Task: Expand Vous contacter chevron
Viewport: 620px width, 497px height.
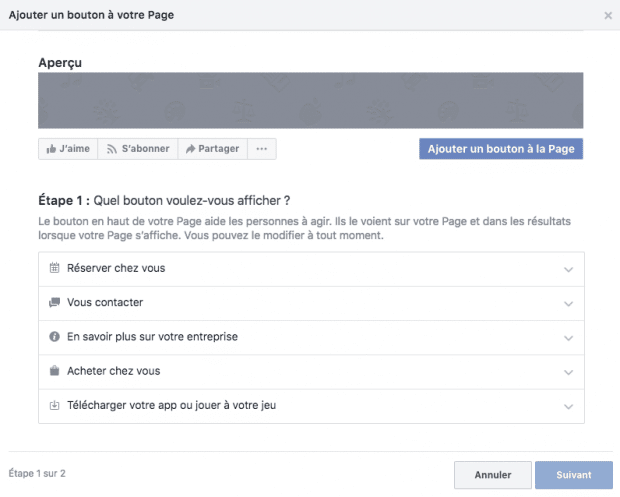Action: click(568, 304)
